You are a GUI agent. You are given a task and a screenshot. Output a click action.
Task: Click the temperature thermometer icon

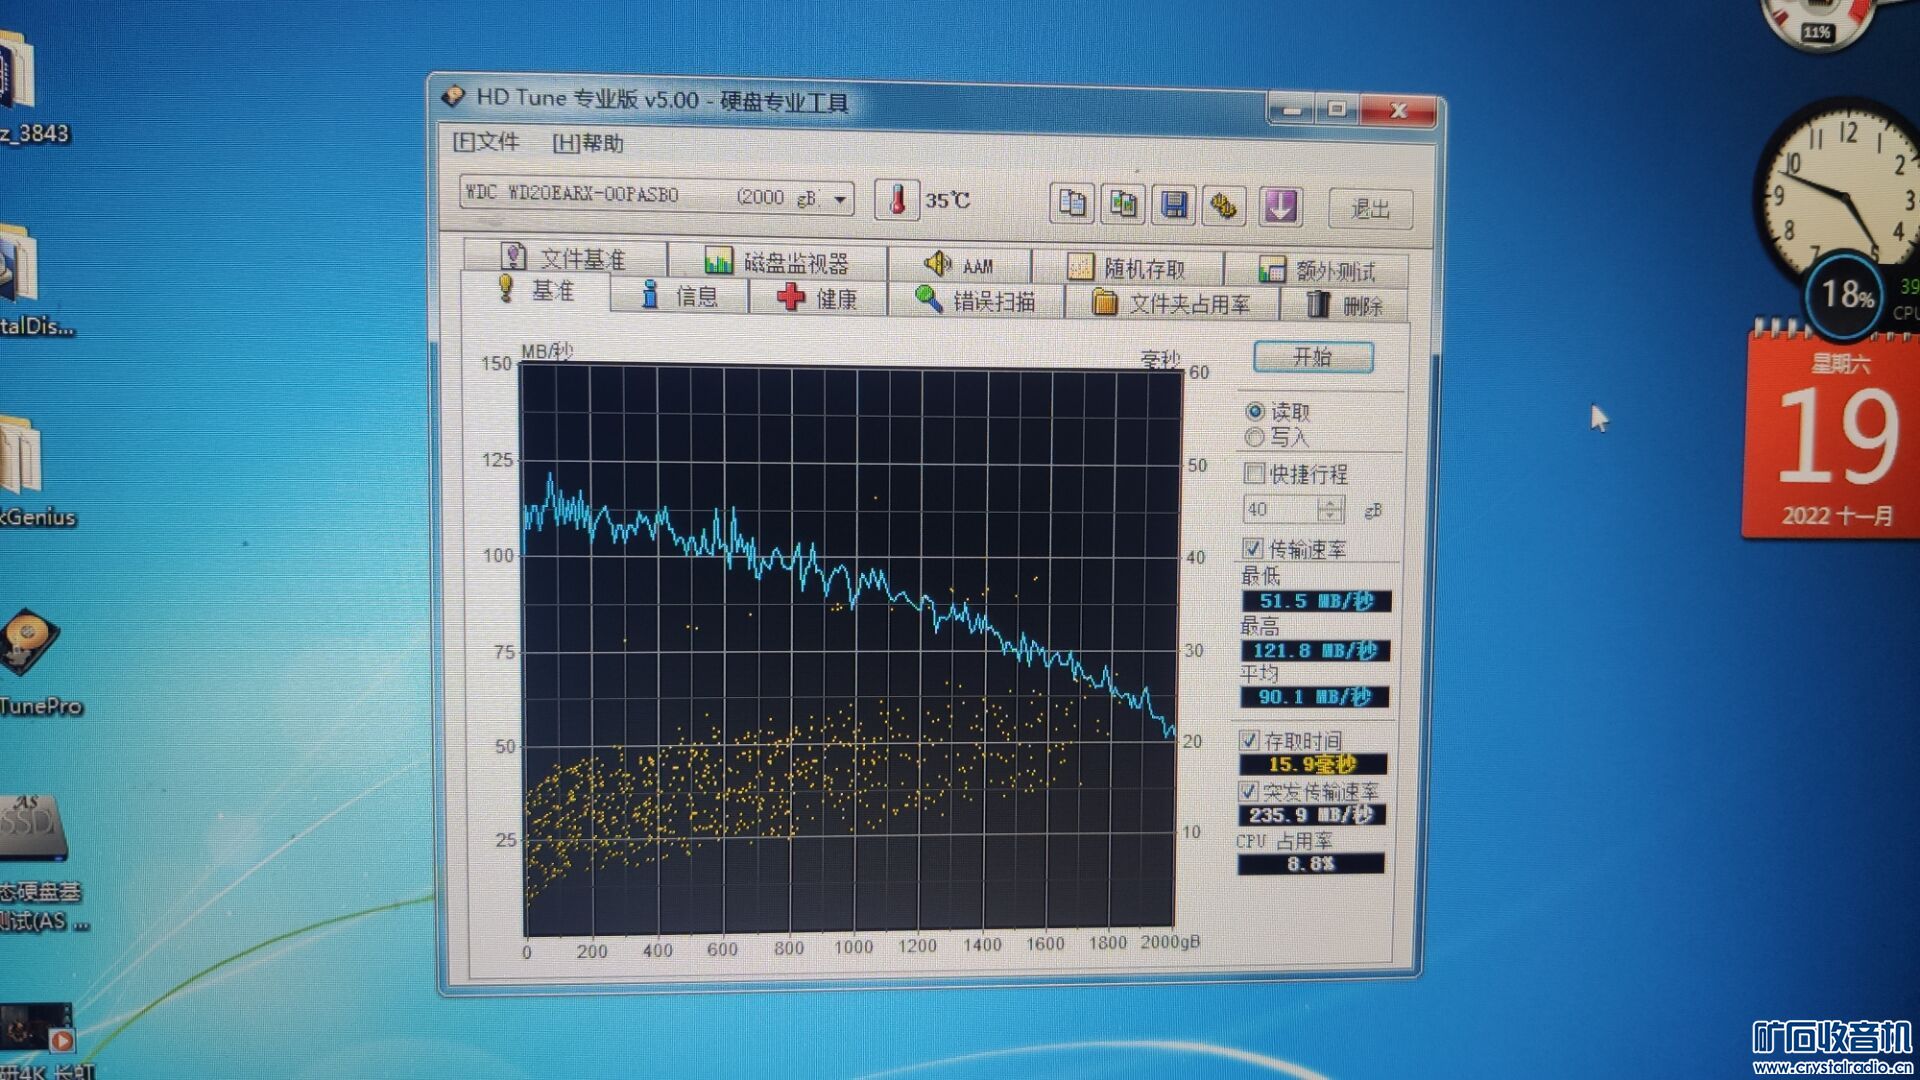click(897, 200)
